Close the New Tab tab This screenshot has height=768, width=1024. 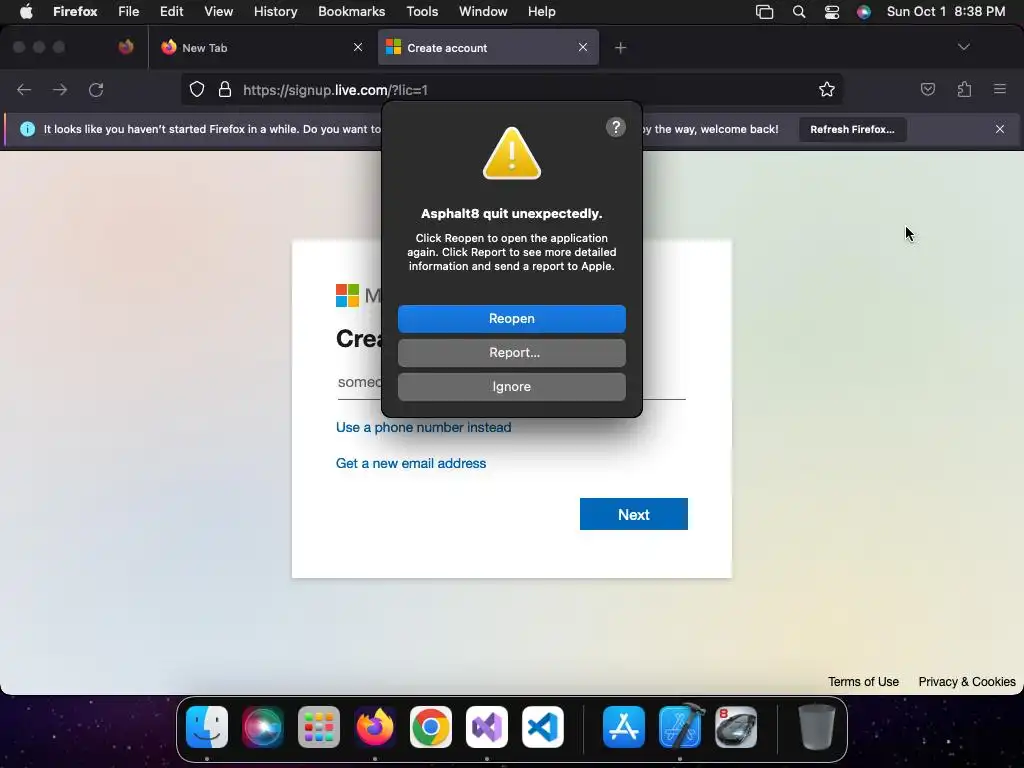358,47
